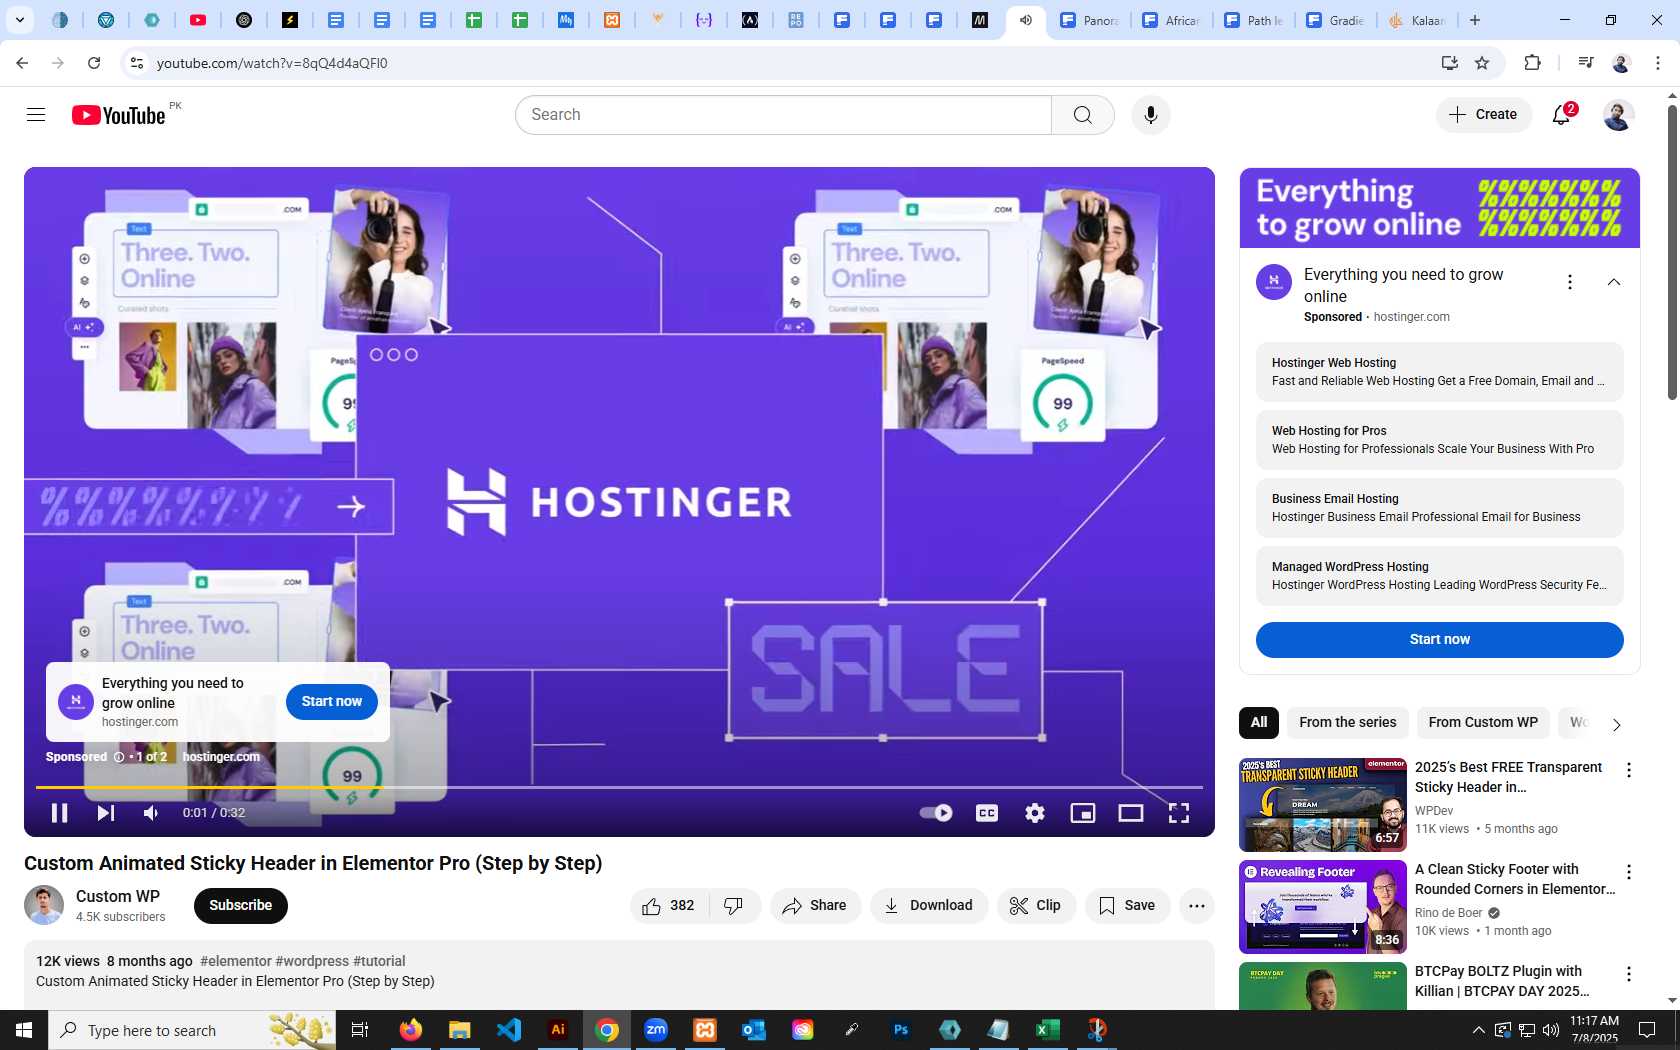Create a clip with the Clip button

(x=1036, y=906)
